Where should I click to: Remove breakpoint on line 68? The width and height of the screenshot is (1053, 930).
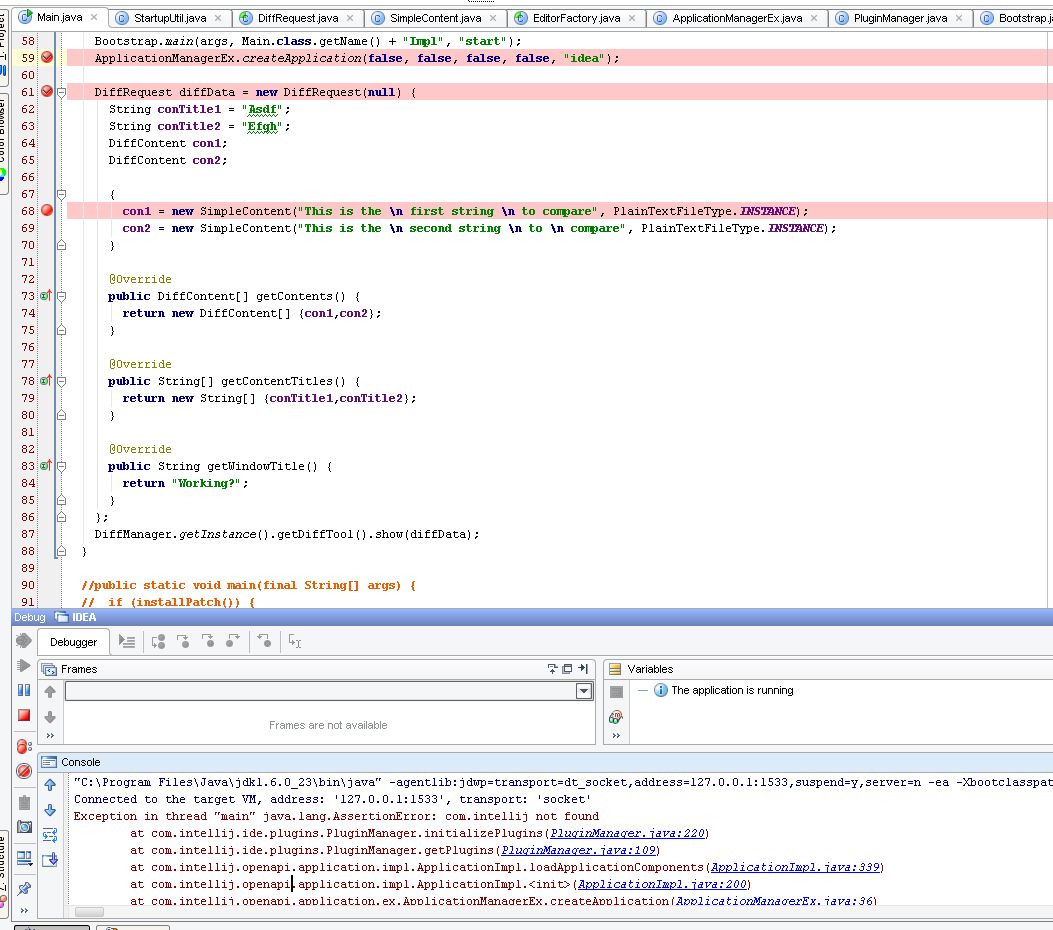(47, 210)
